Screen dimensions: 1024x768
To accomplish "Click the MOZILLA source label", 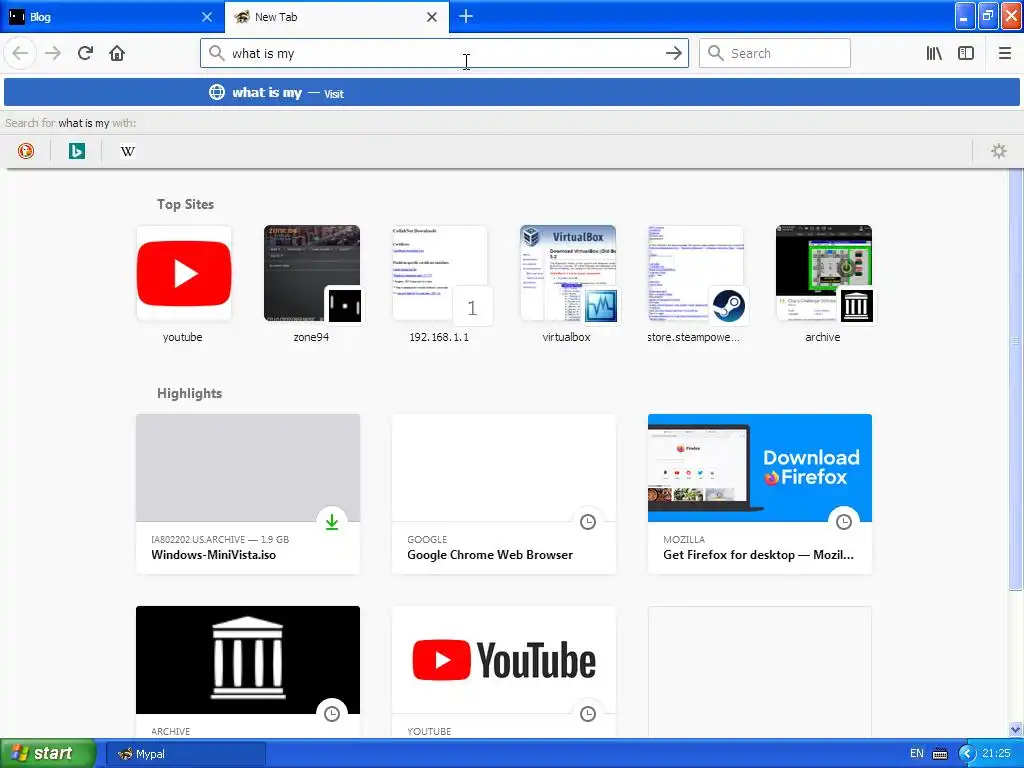I will pyautogui.click(x=684, y=539).
